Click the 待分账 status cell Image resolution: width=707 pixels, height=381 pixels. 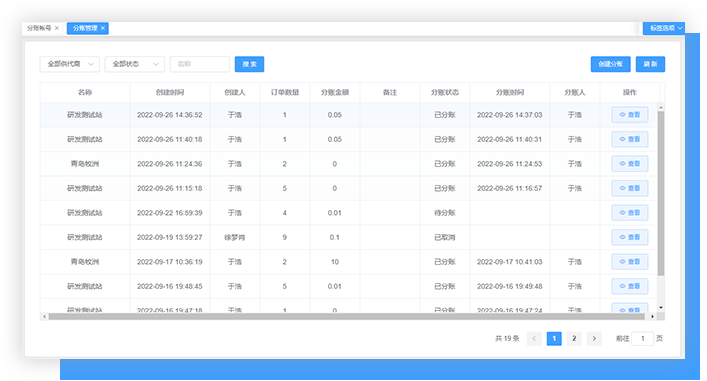(445, 212)
